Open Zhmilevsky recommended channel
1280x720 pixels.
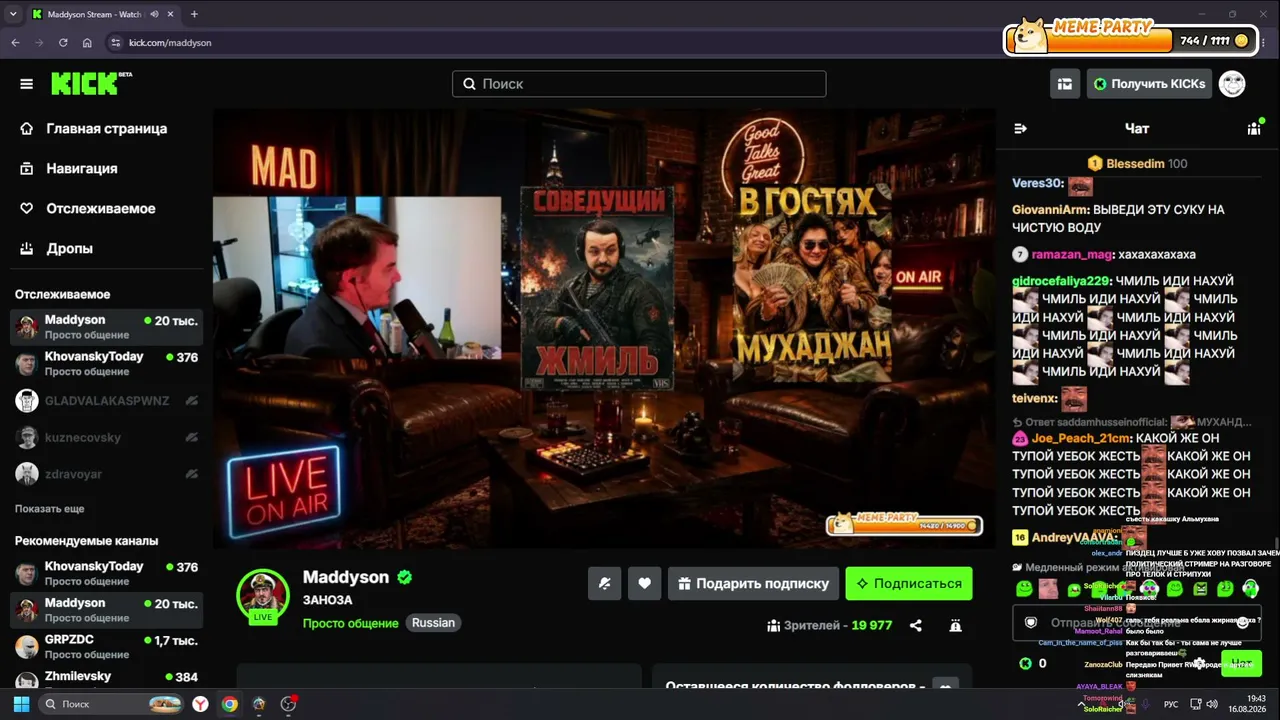pos(107,680)
